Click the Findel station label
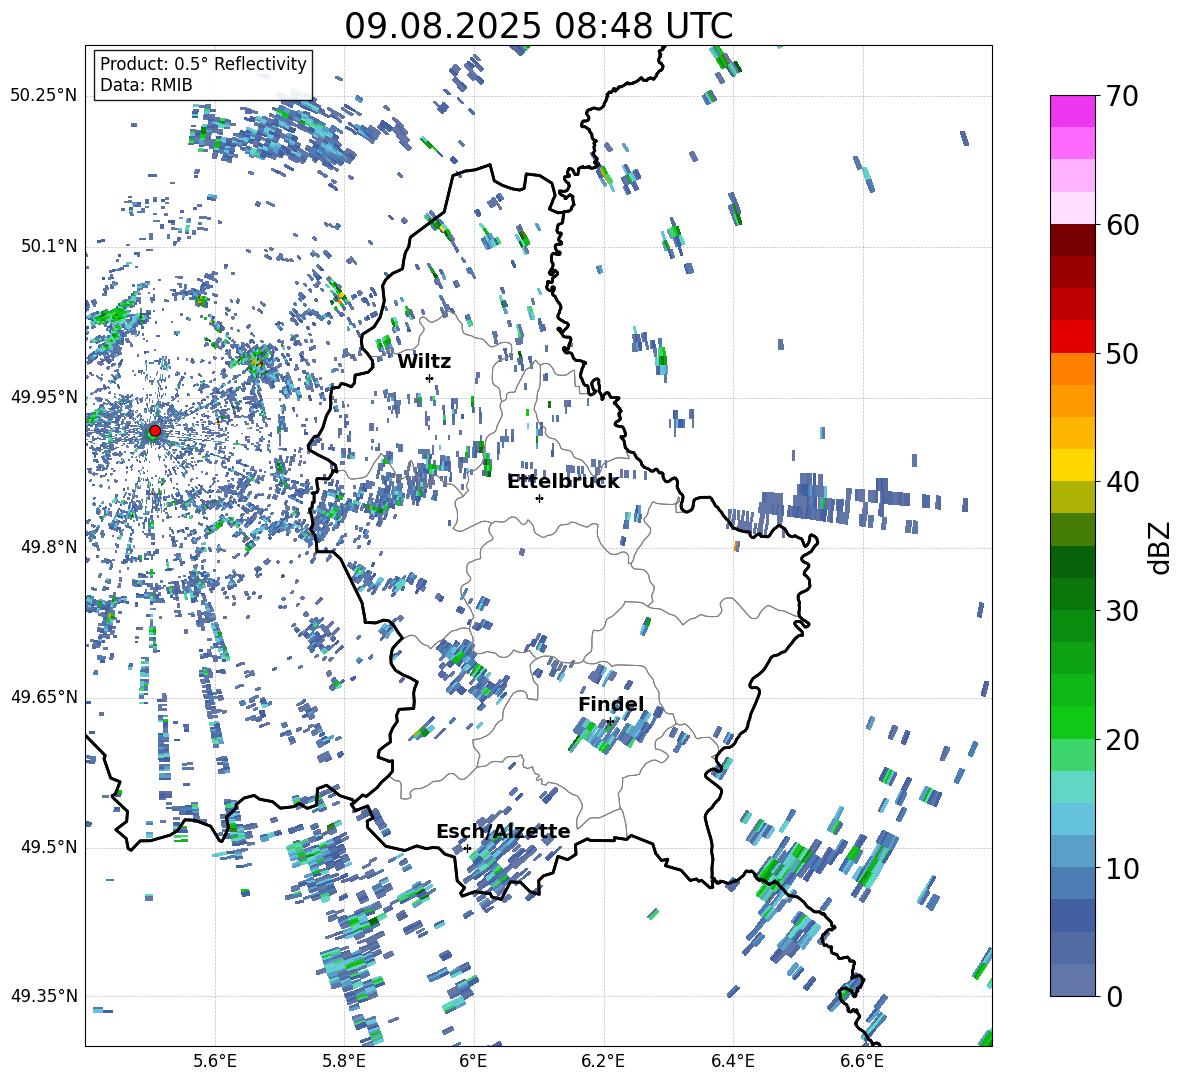 click(x=611, y=704)
